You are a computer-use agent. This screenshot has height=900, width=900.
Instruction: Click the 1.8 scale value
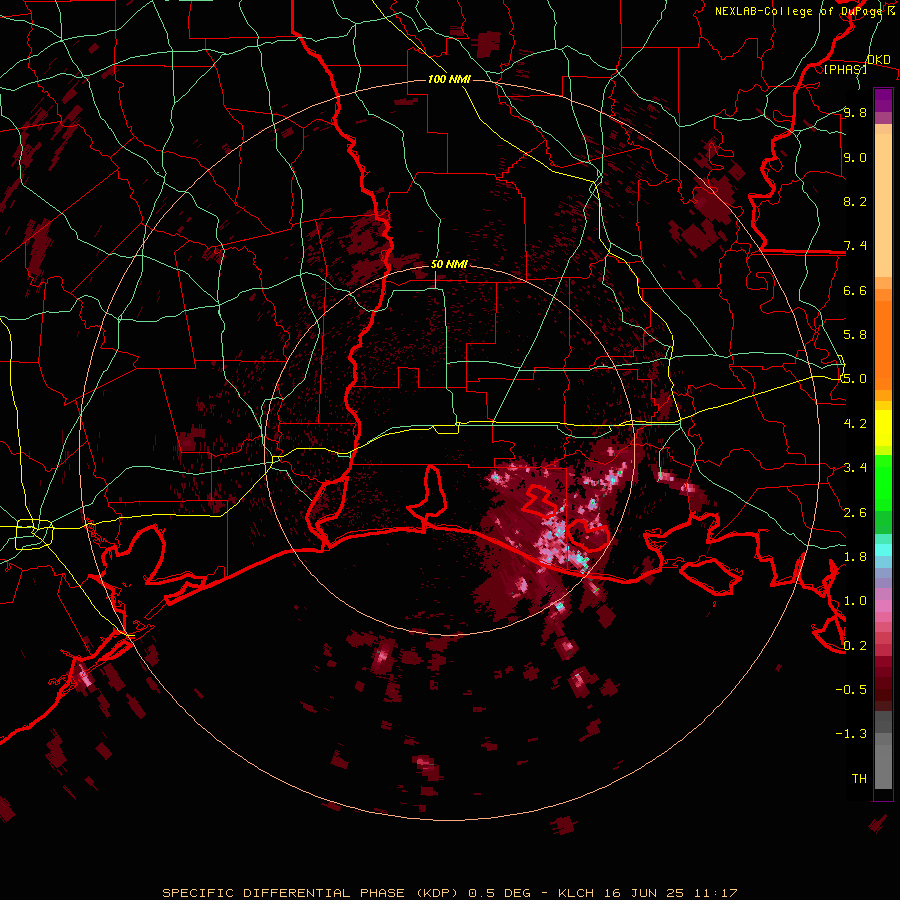point(855,557)
